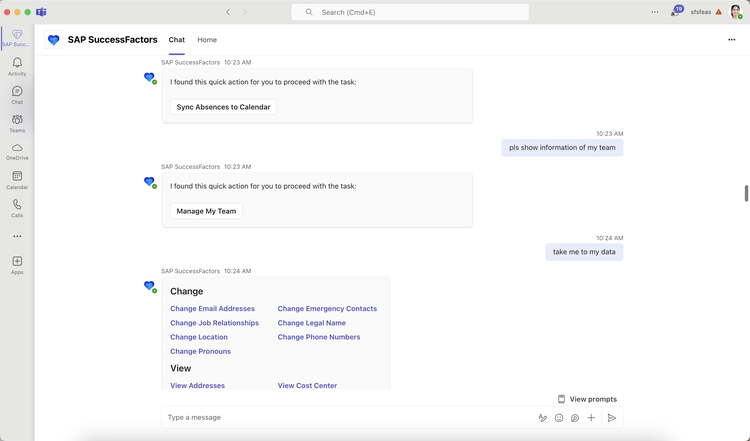Click the SAP SuccessFactors heart logo in header

coord(54,40)
